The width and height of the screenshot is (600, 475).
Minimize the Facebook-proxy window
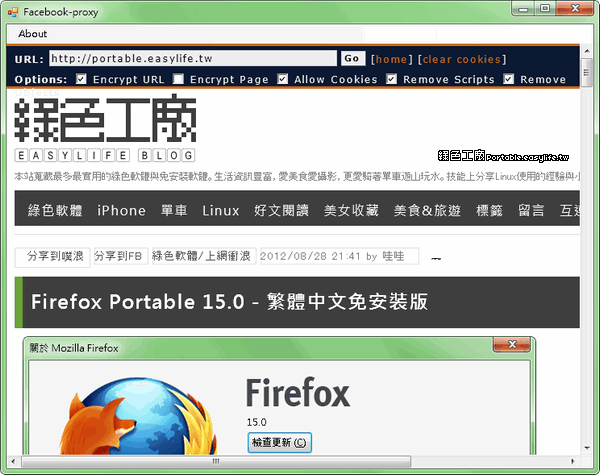(523, 8)
